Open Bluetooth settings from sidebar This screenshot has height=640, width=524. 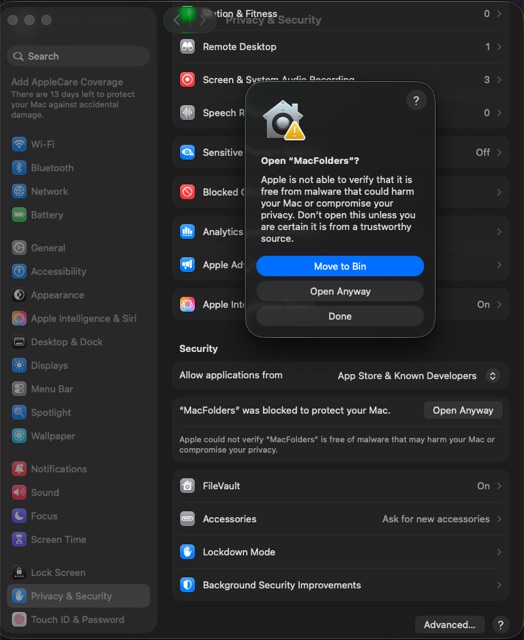pyautogui.click(x=78, y=168)
